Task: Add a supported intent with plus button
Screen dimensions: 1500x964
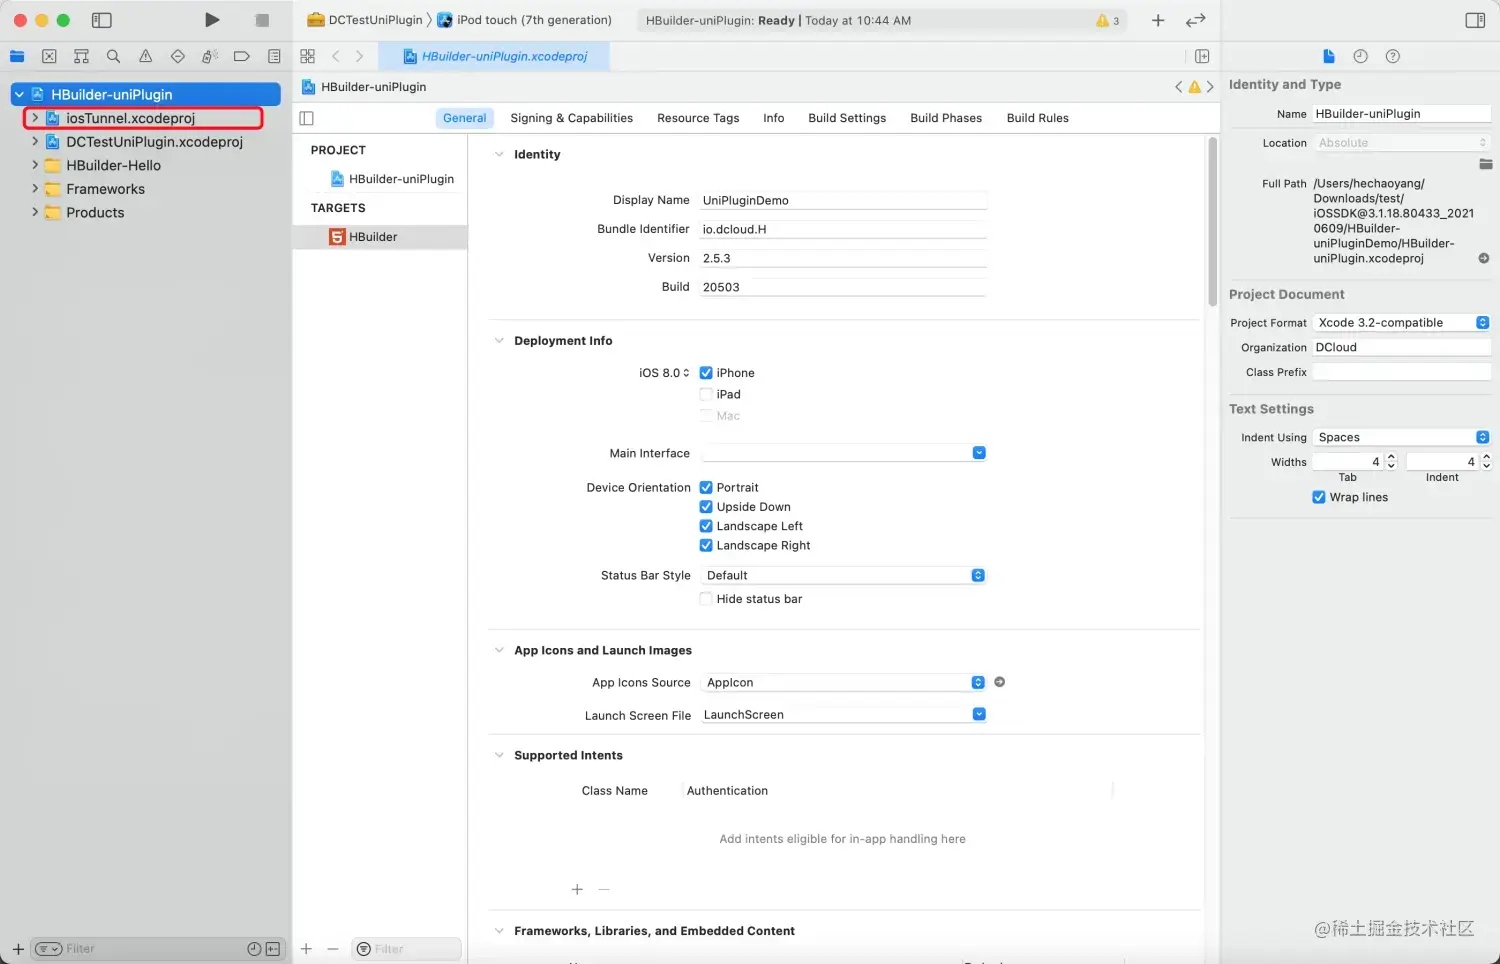Action: 577,889
